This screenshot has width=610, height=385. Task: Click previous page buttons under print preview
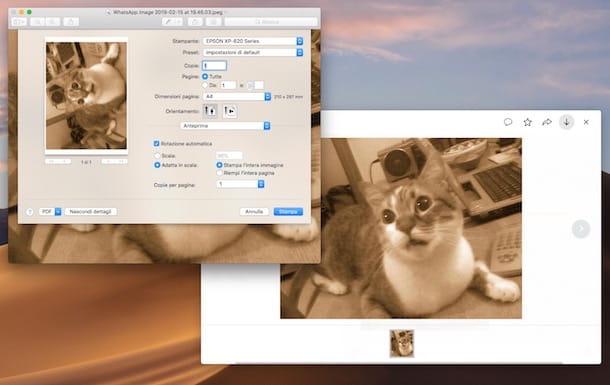(x=58, y=161)
